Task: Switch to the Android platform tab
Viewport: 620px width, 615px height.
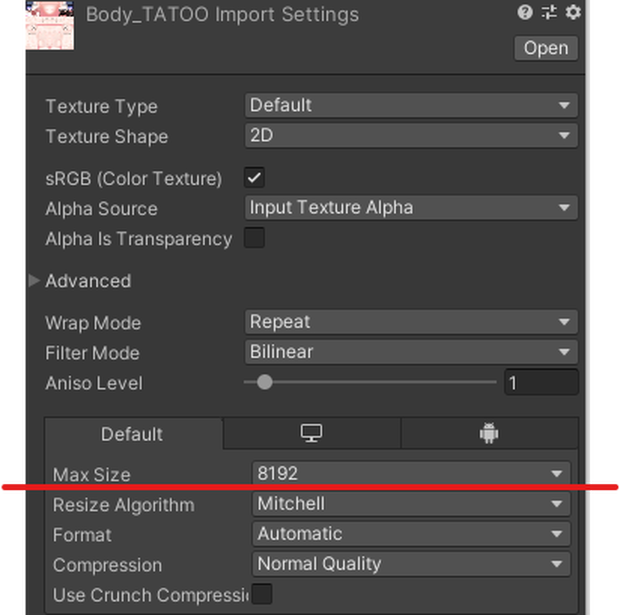Action: [x=489, y=433]
